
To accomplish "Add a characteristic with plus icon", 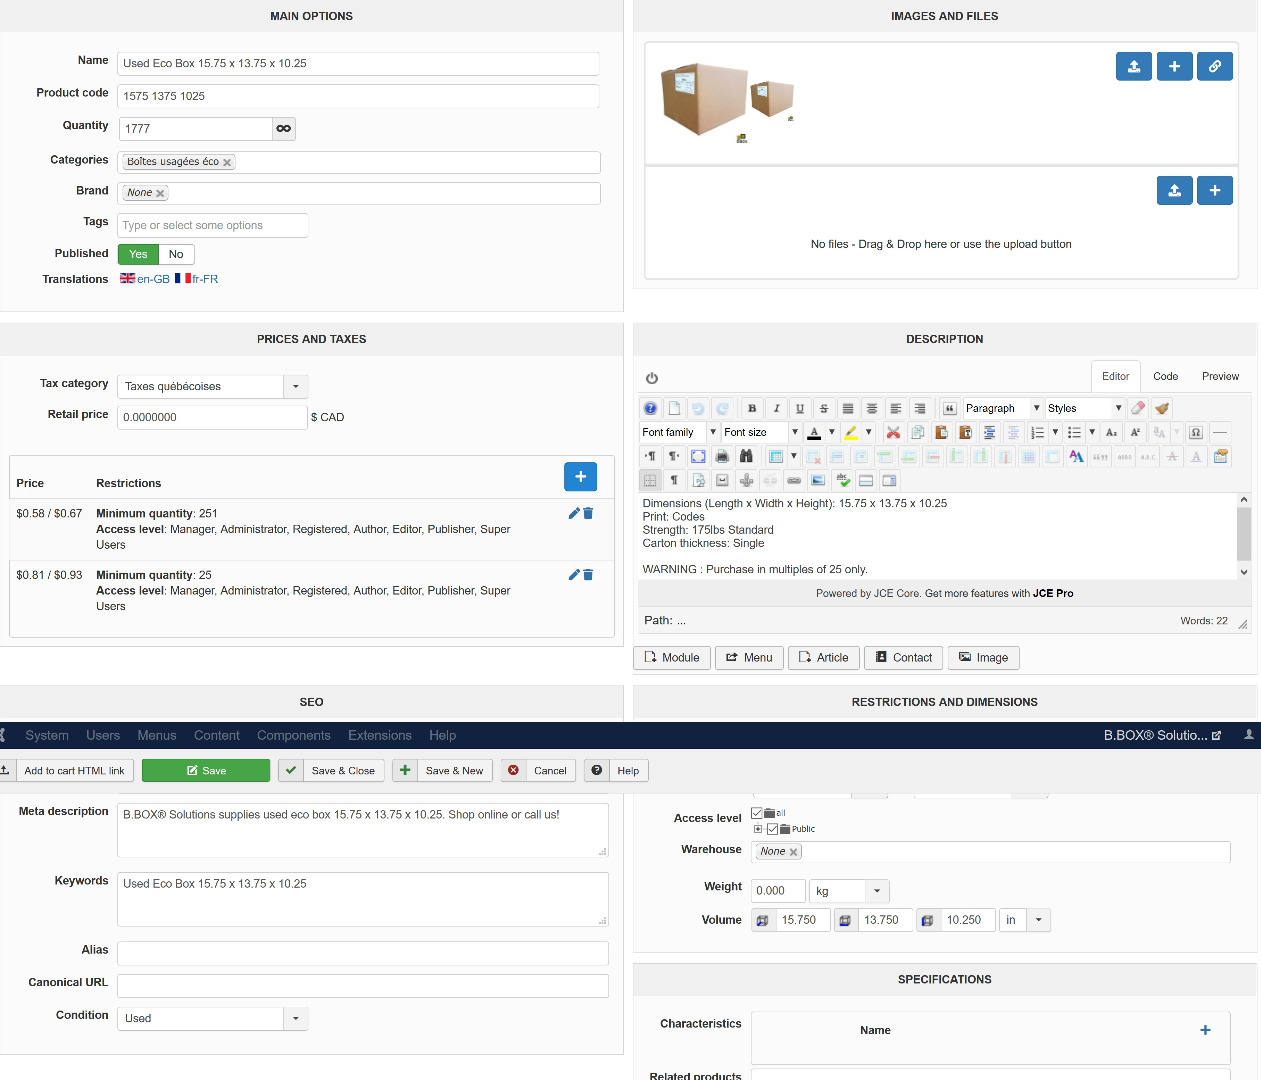I will point(1205,1030).
